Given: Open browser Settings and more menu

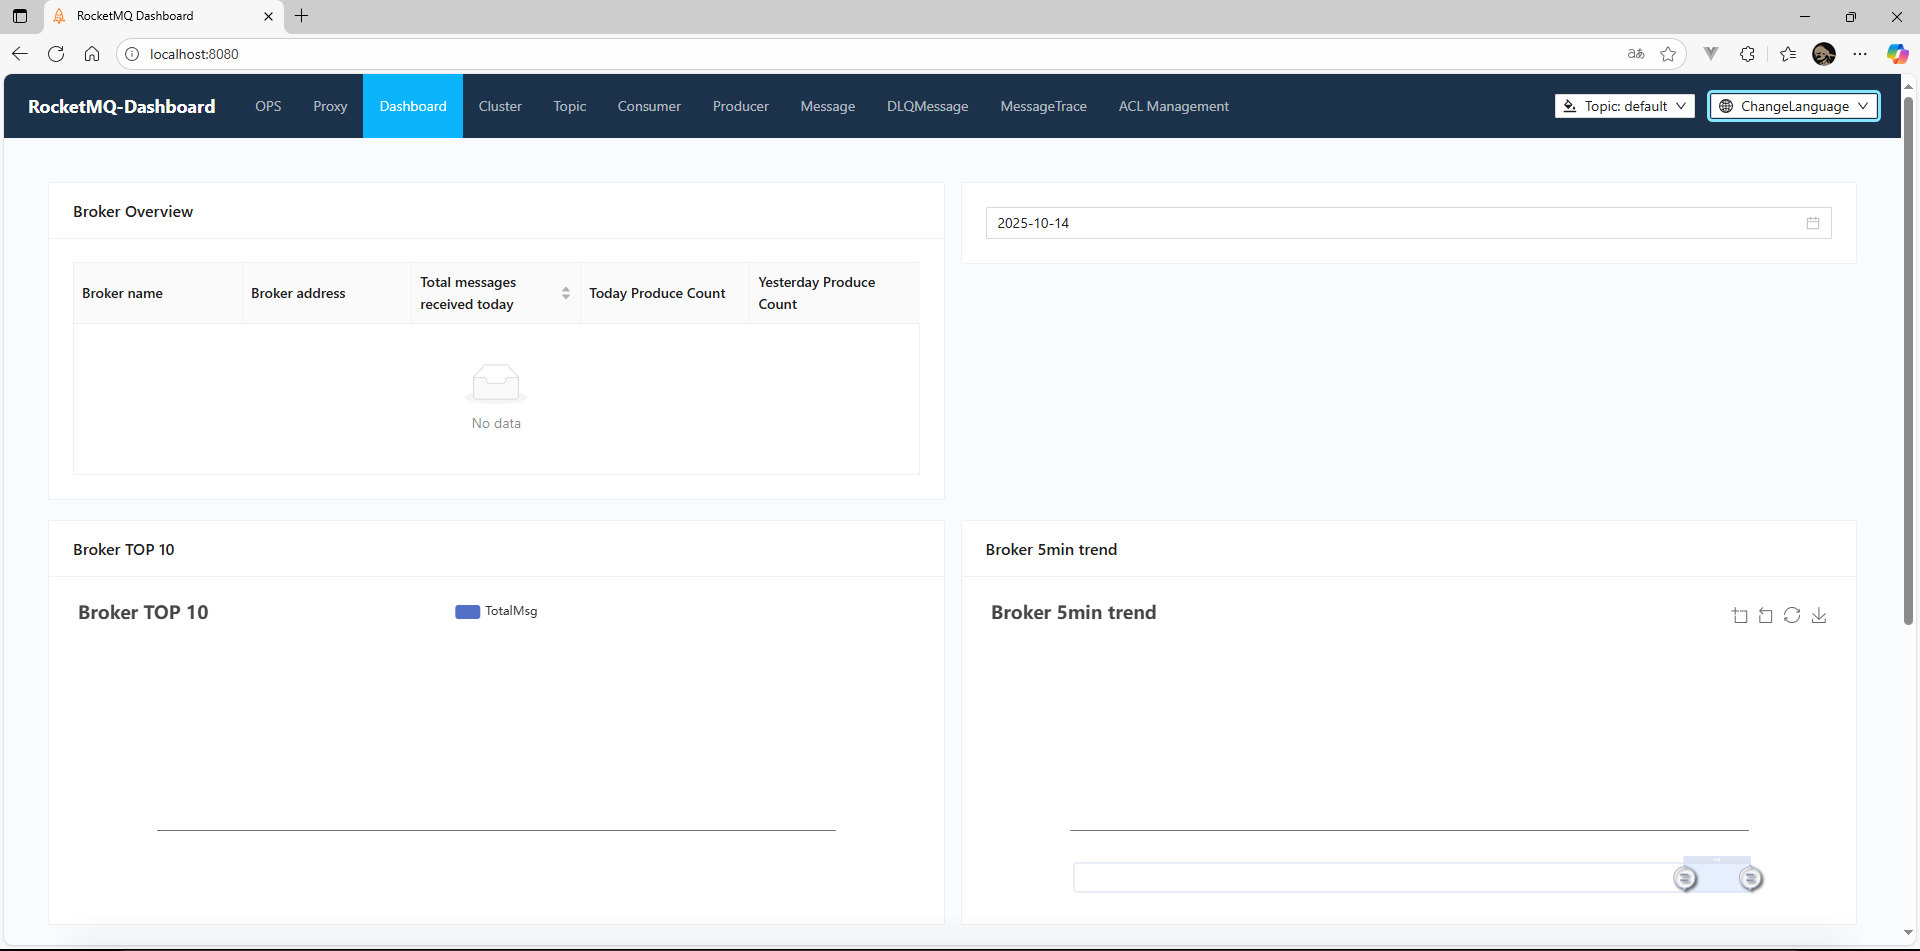Looking at the screenshot, I should click(1860, 54).
